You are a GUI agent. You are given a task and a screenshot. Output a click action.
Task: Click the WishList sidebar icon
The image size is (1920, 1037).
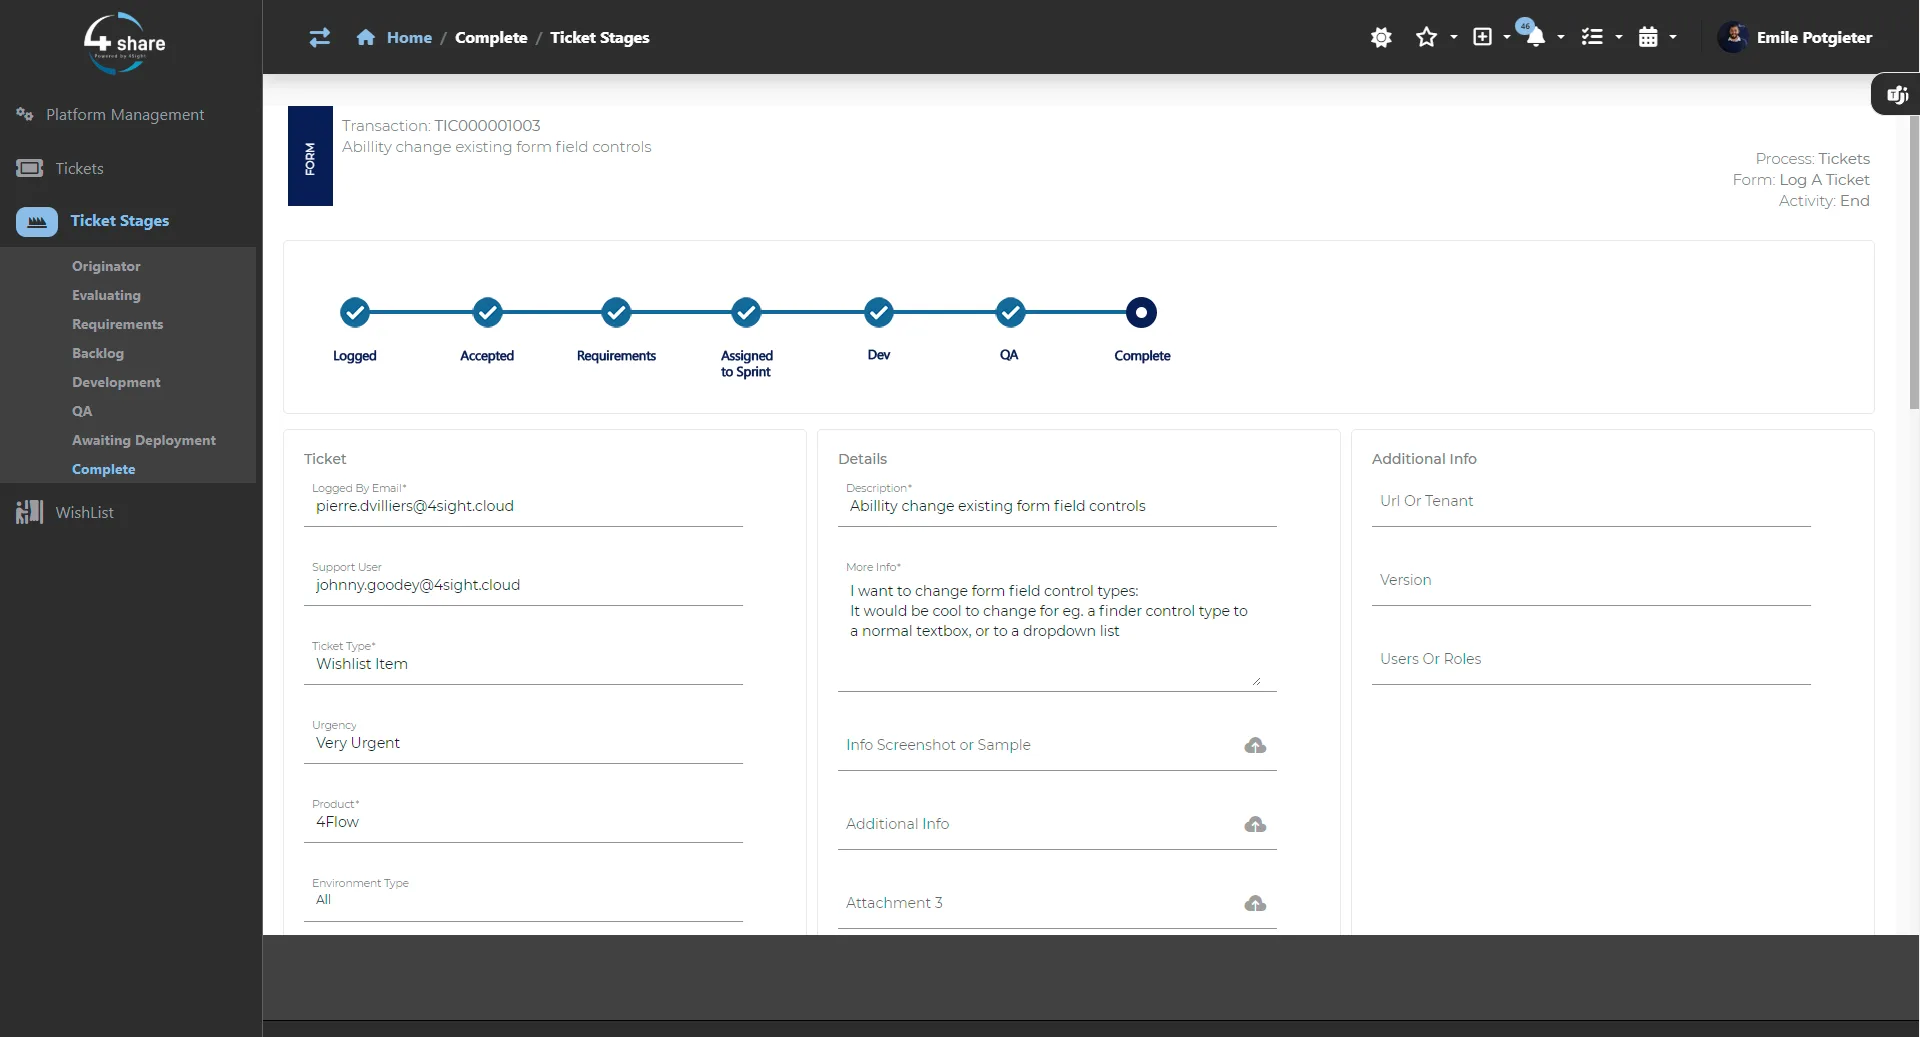point(30,512)
